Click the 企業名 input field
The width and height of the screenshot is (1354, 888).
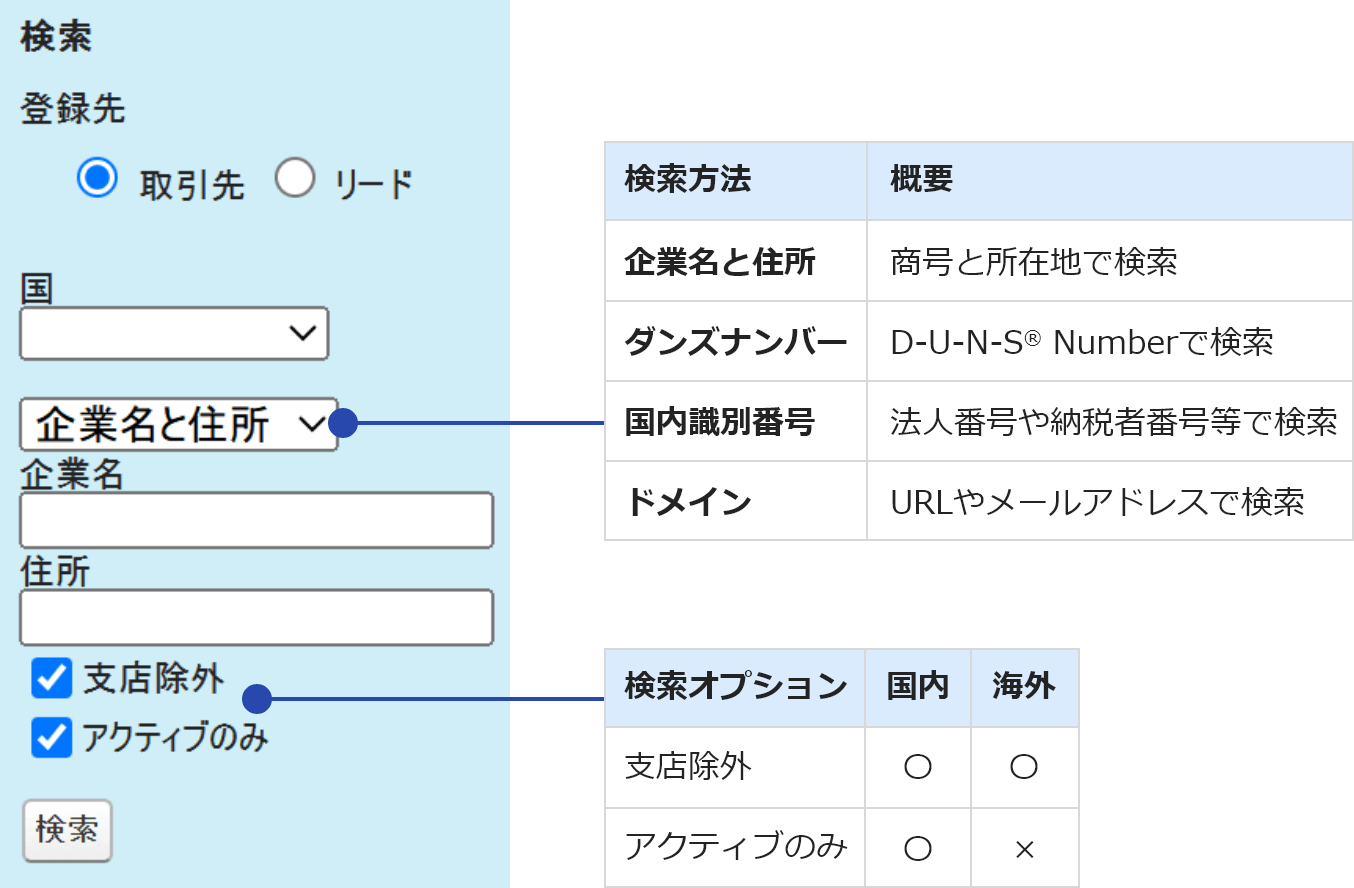(x=257, y=520)
